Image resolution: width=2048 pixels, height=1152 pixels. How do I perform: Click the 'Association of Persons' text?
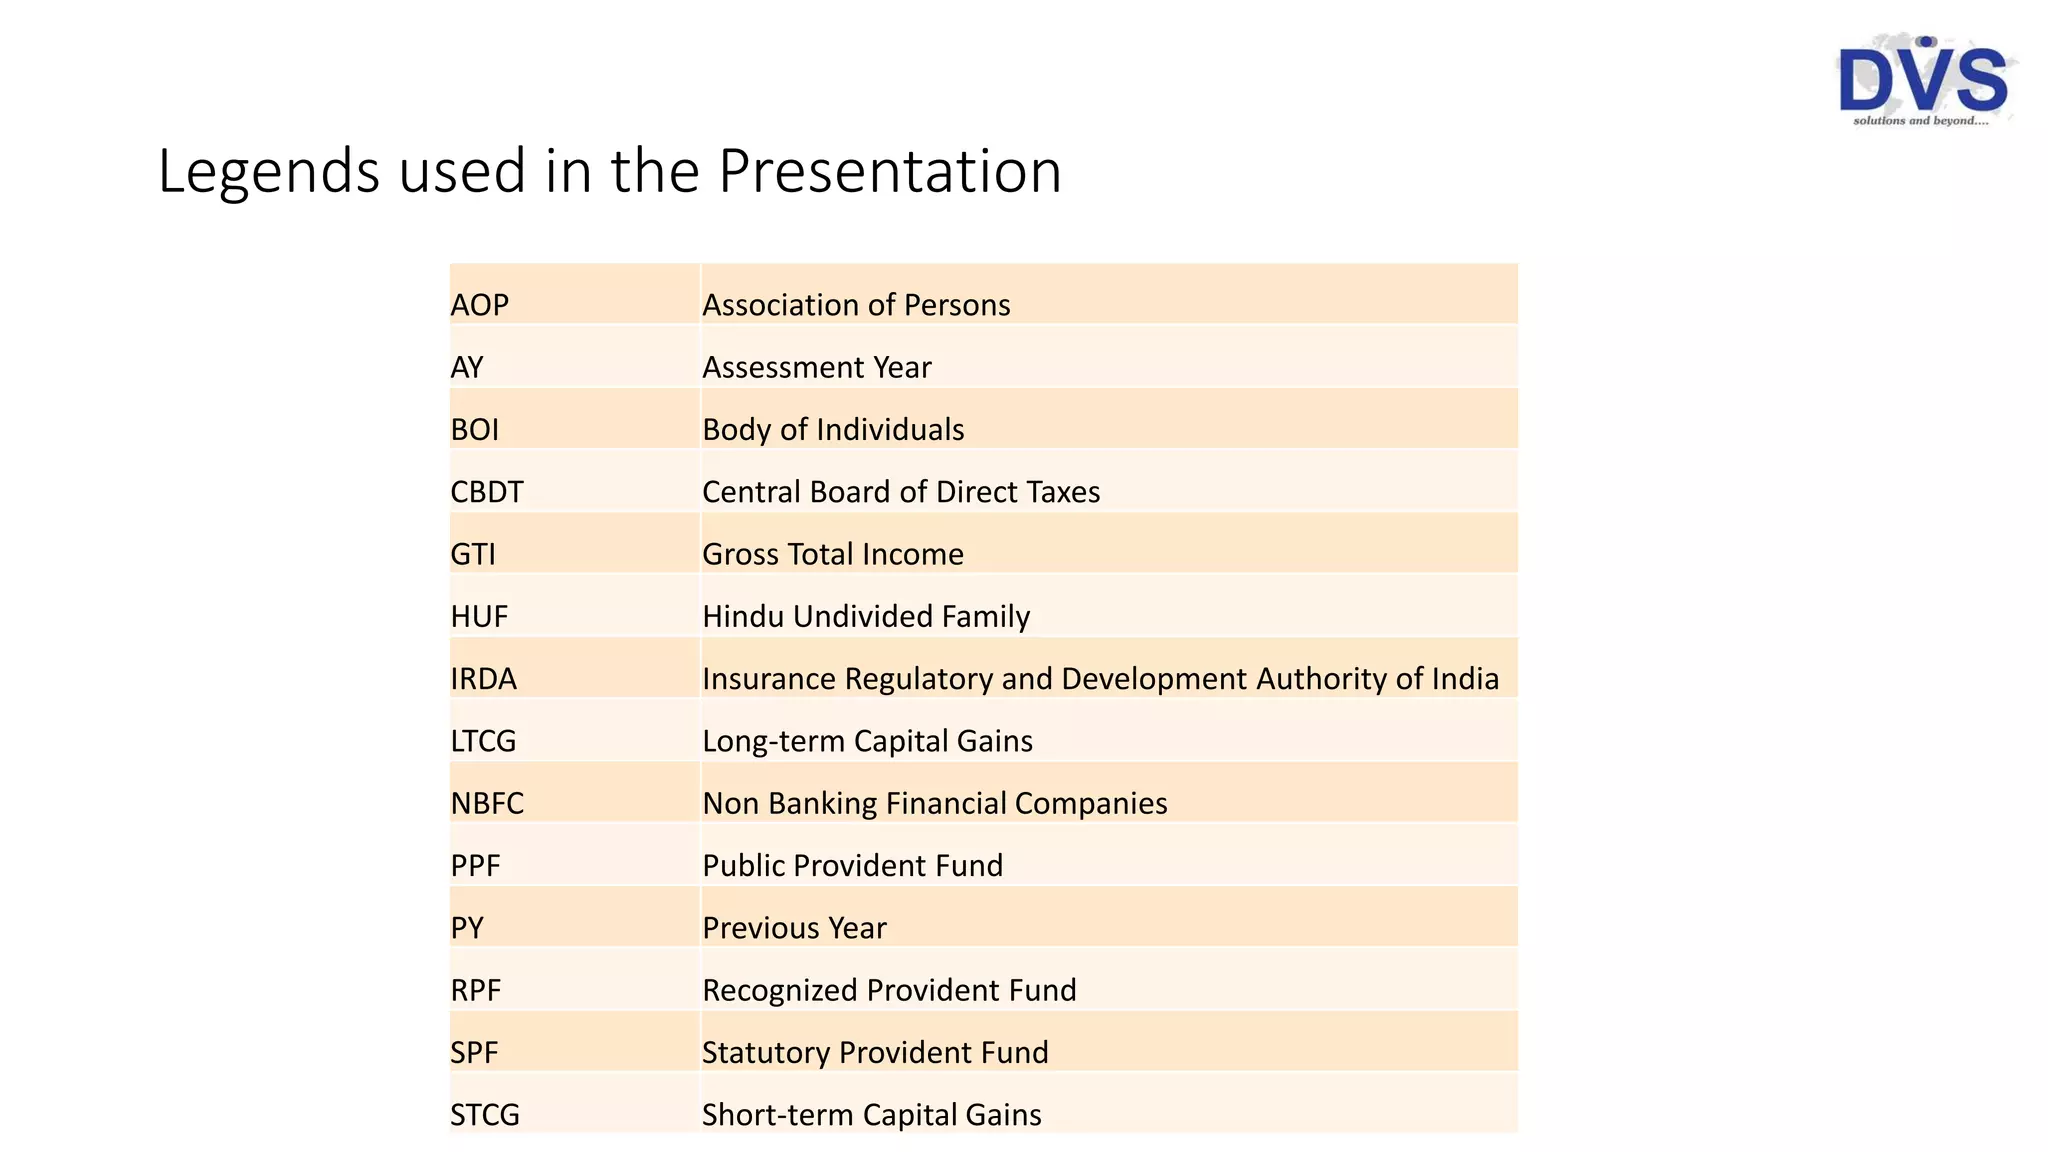click(856, 305)
